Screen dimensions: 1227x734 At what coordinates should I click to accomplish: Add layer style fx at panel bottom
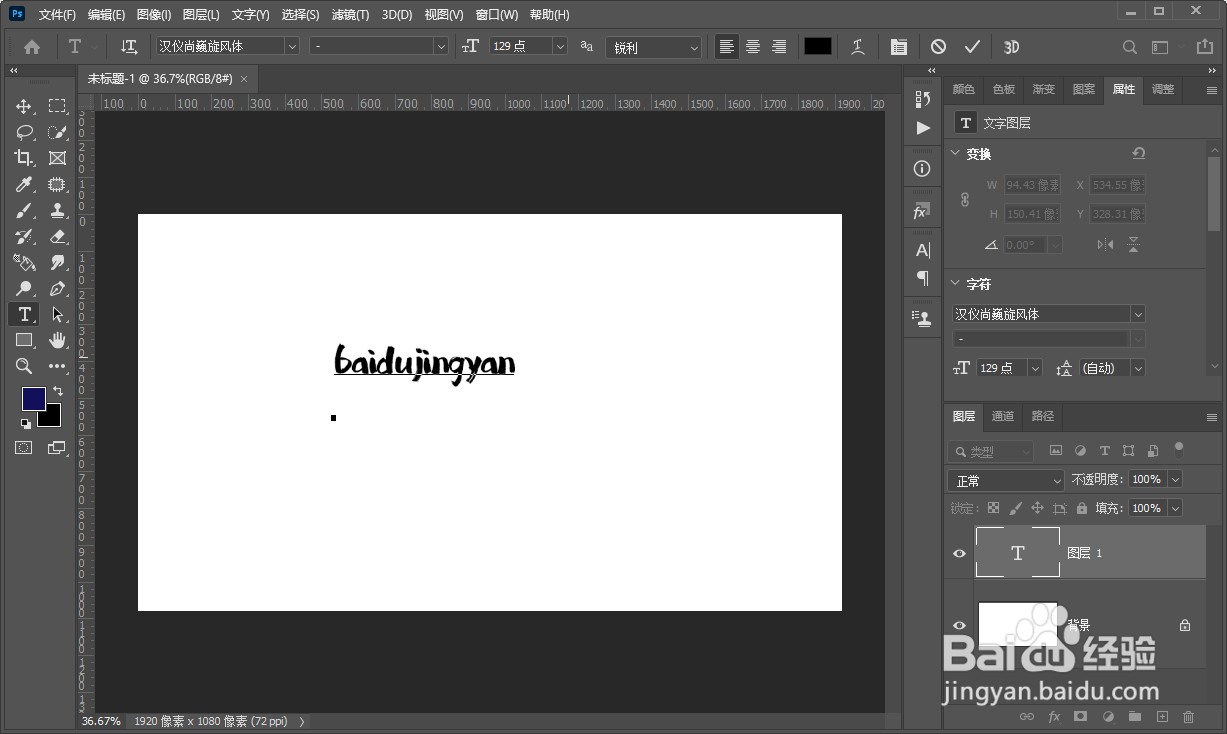(1054, 716)
